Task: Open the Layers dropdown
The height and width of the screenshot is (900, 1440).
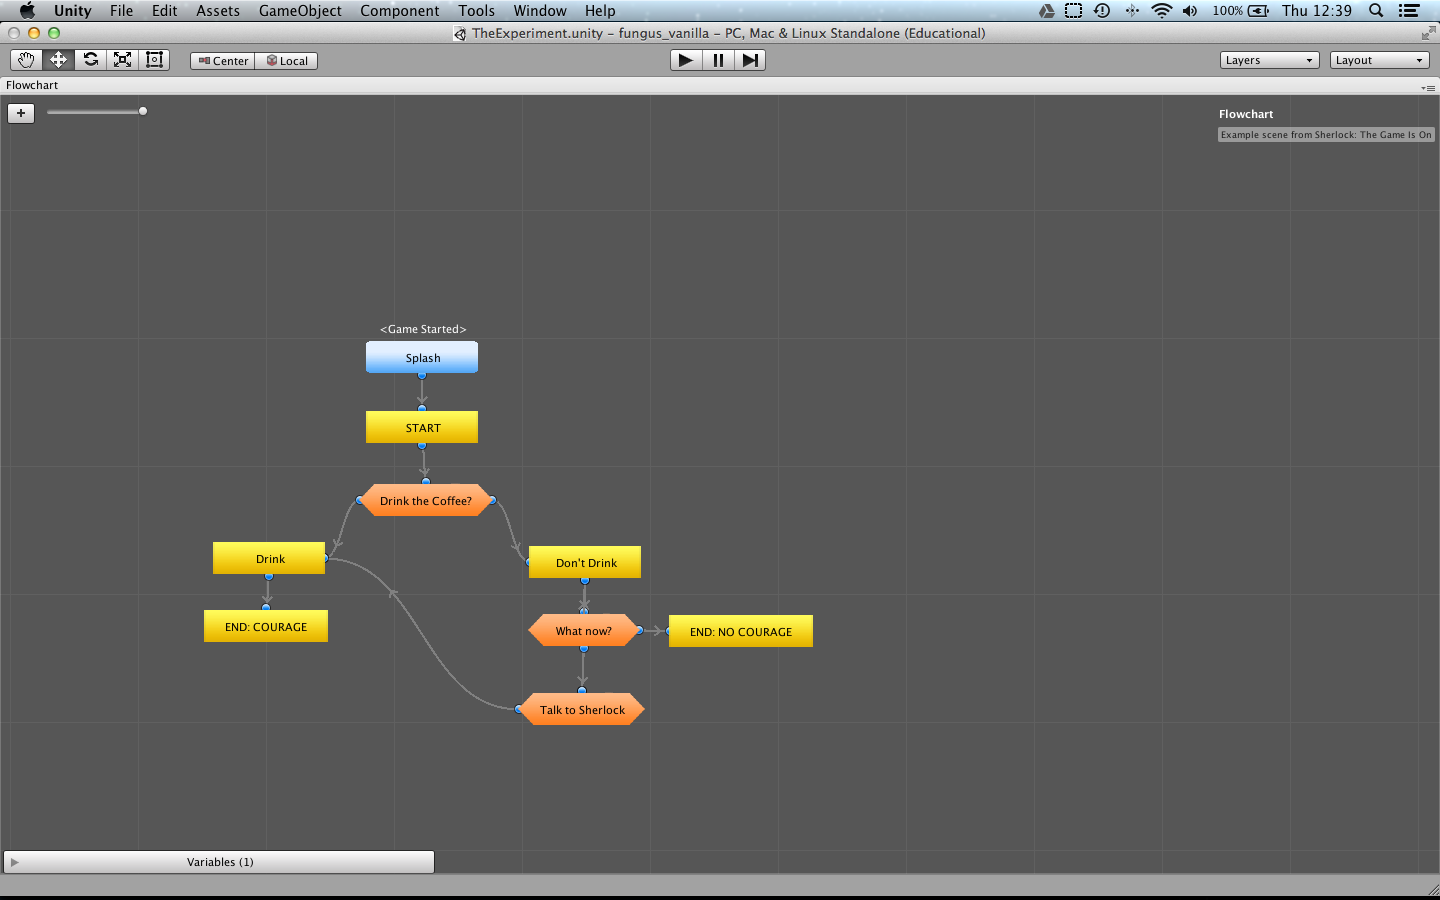Action: (x=1270, y=60)
